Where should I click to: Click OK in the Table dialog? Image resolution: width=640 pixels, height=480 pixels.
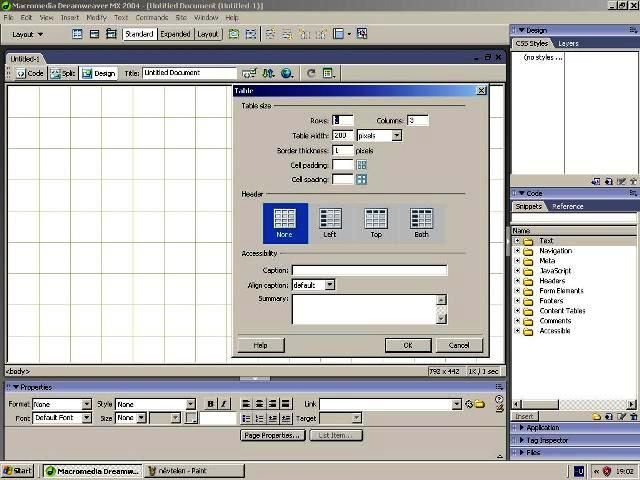pos(408,345)
